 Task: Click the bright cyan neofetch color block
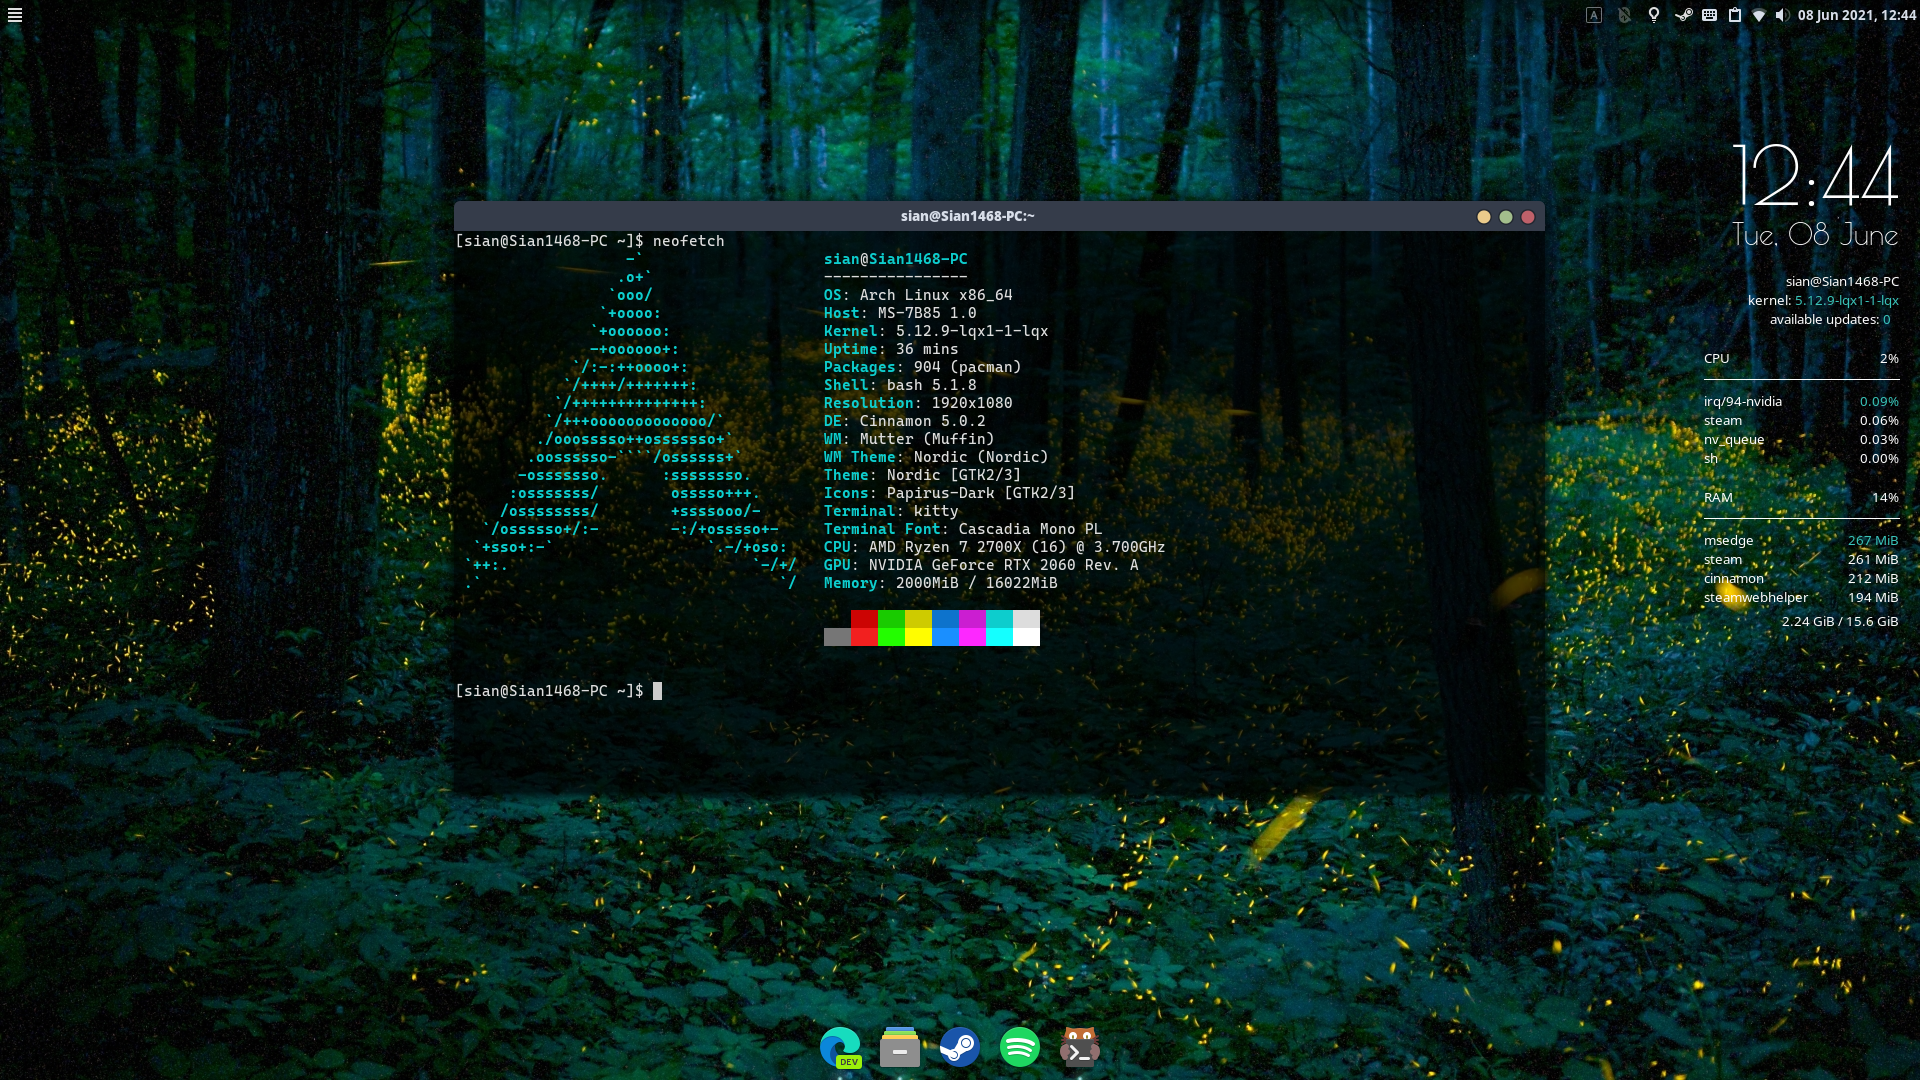pyautogui.click(x=999, y=637)
